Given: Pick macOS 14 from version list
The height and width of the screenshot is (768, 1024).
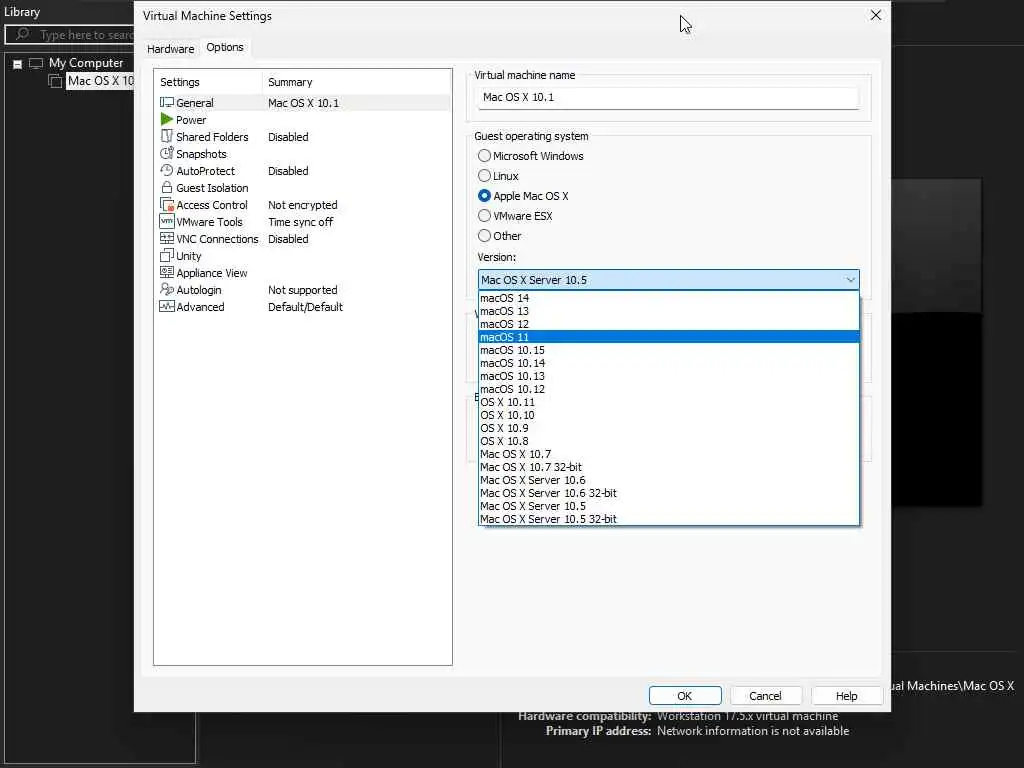Looking at the screenshot, I should pos(669,298).
